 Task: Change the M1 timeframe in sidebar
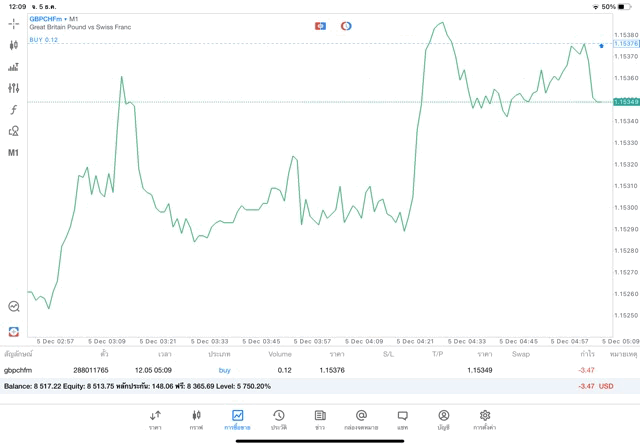coord(13,153)
